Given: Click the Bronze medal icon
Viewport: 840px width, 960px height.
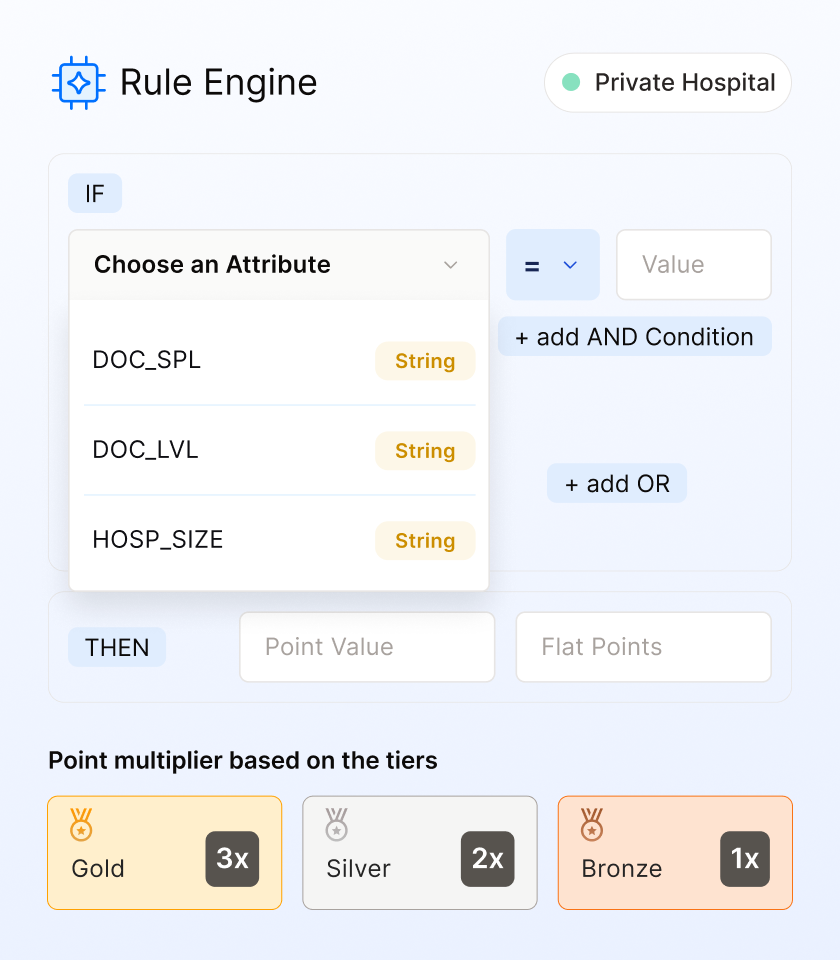Looking at the screenshot, I should point(591,824).
